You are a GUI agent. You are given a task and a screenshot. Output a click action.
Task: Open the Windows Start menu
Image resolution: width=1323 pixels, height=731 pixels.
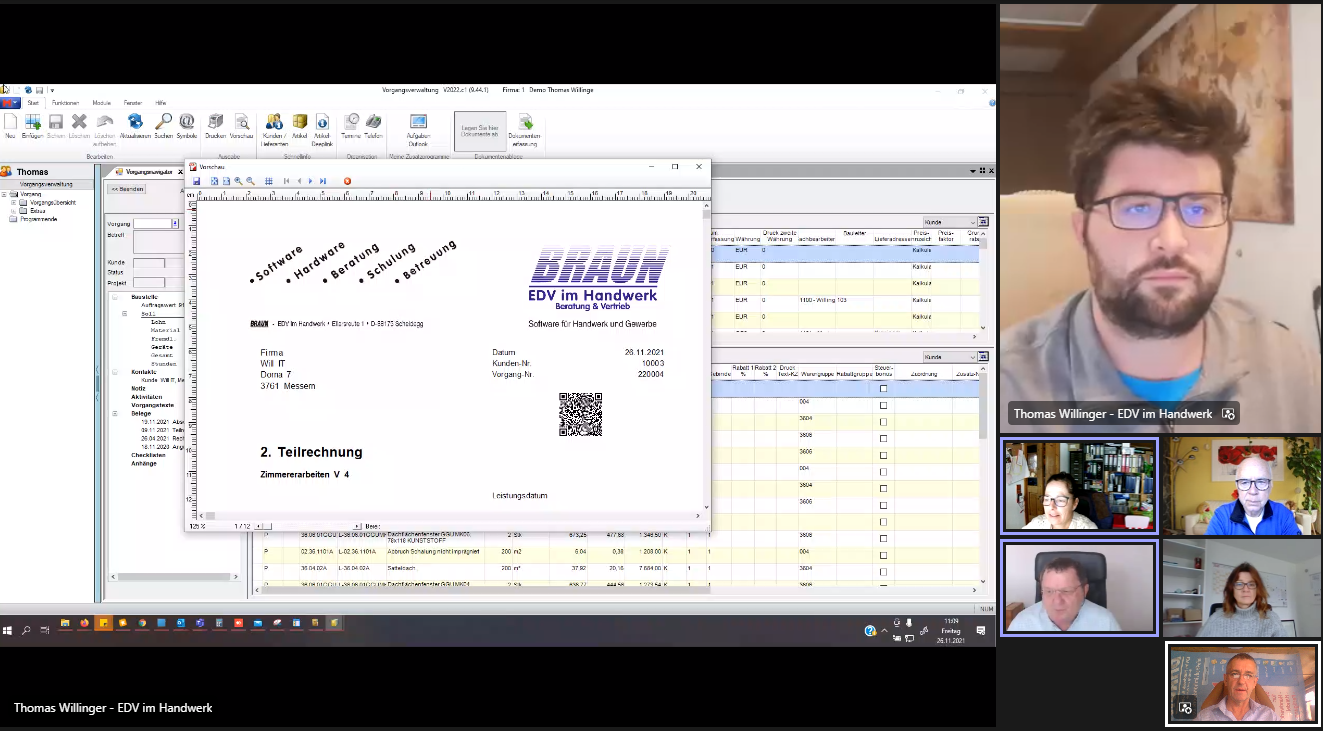[8, 630]
